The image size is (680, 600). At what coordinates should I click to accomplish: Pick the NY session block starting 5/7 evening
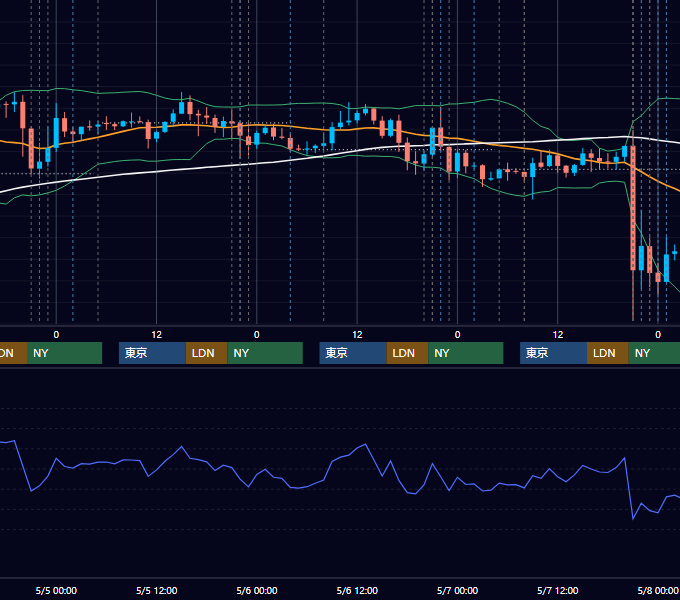(654, 353)
